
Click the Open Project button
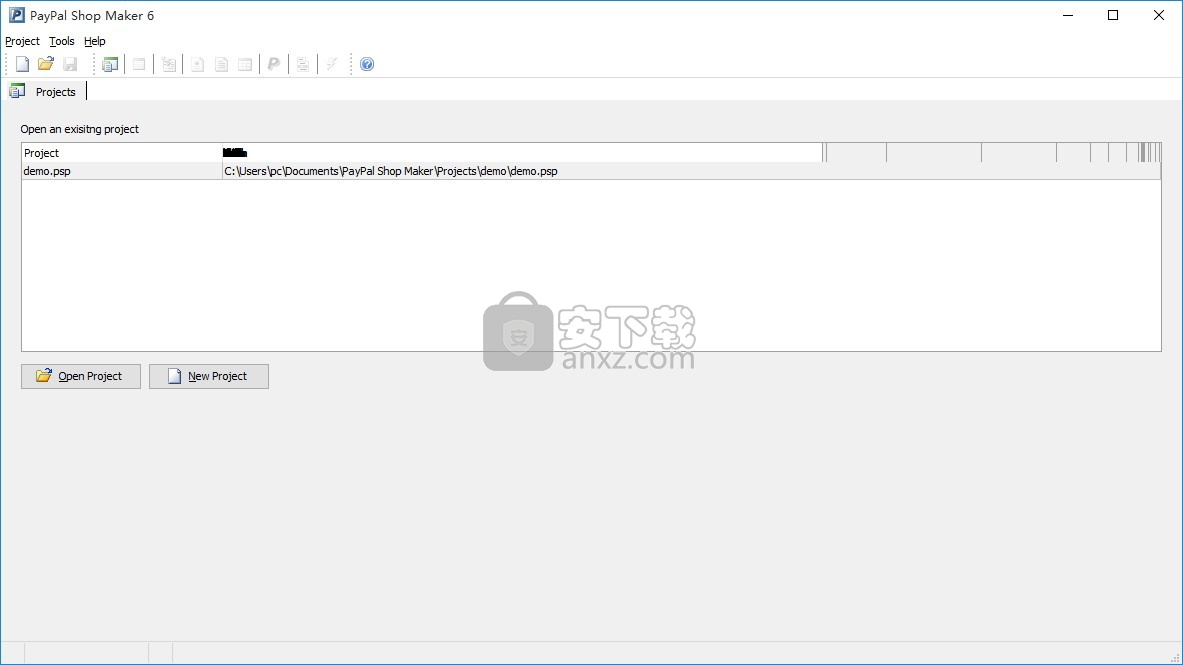(x=81, y=376)
